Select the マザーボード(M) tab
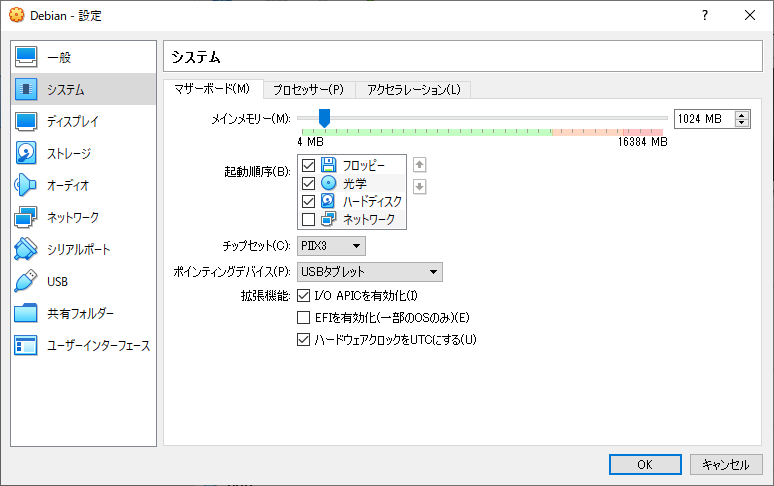 (212, 89)
